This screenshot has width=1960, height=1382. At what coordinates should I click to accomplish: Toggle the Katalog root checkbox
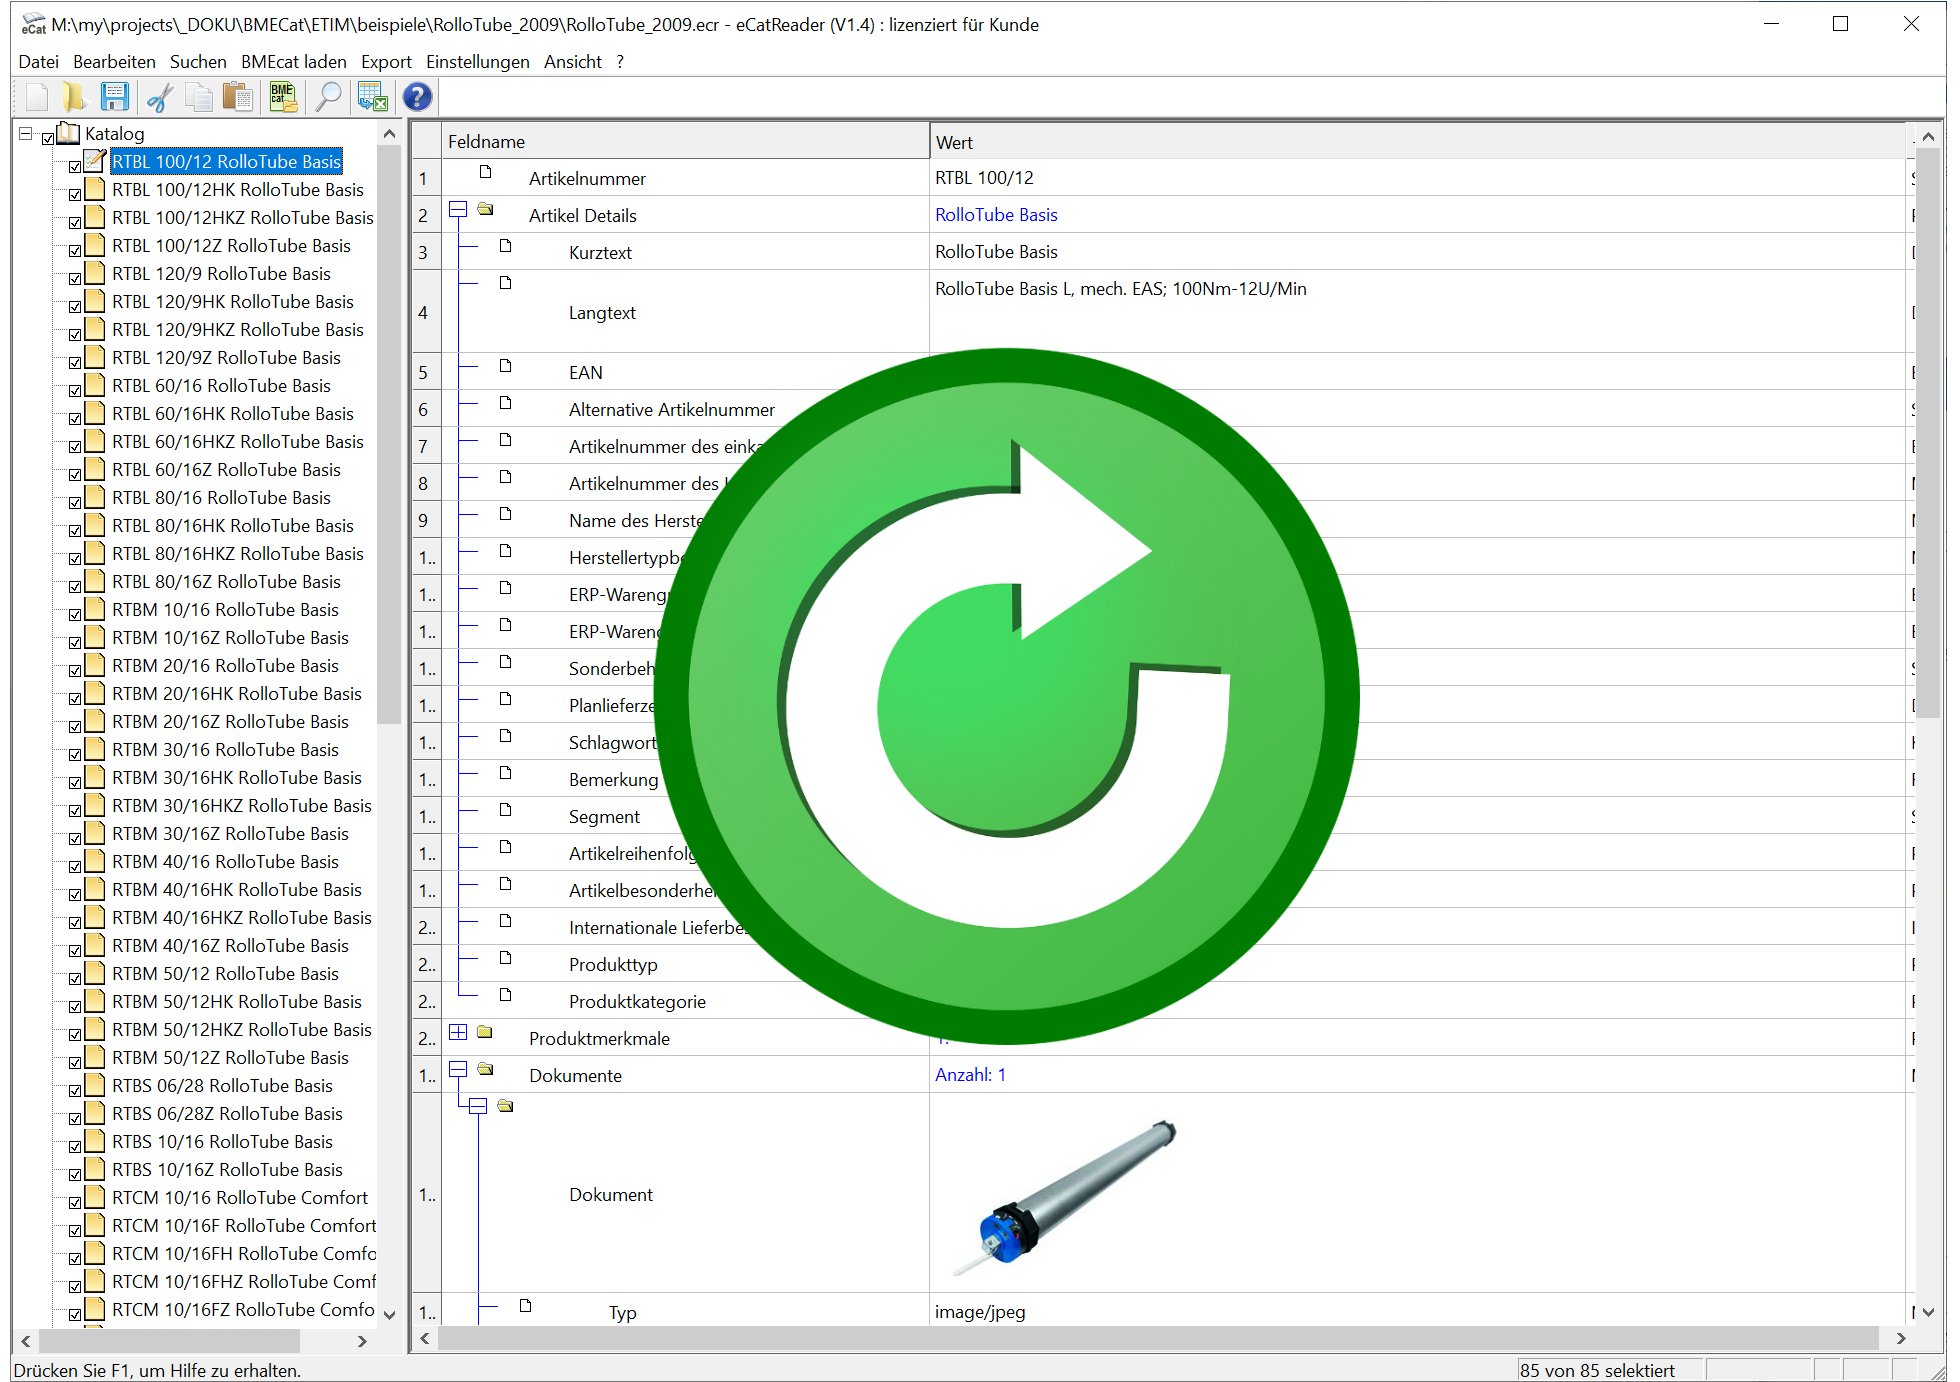48,138
